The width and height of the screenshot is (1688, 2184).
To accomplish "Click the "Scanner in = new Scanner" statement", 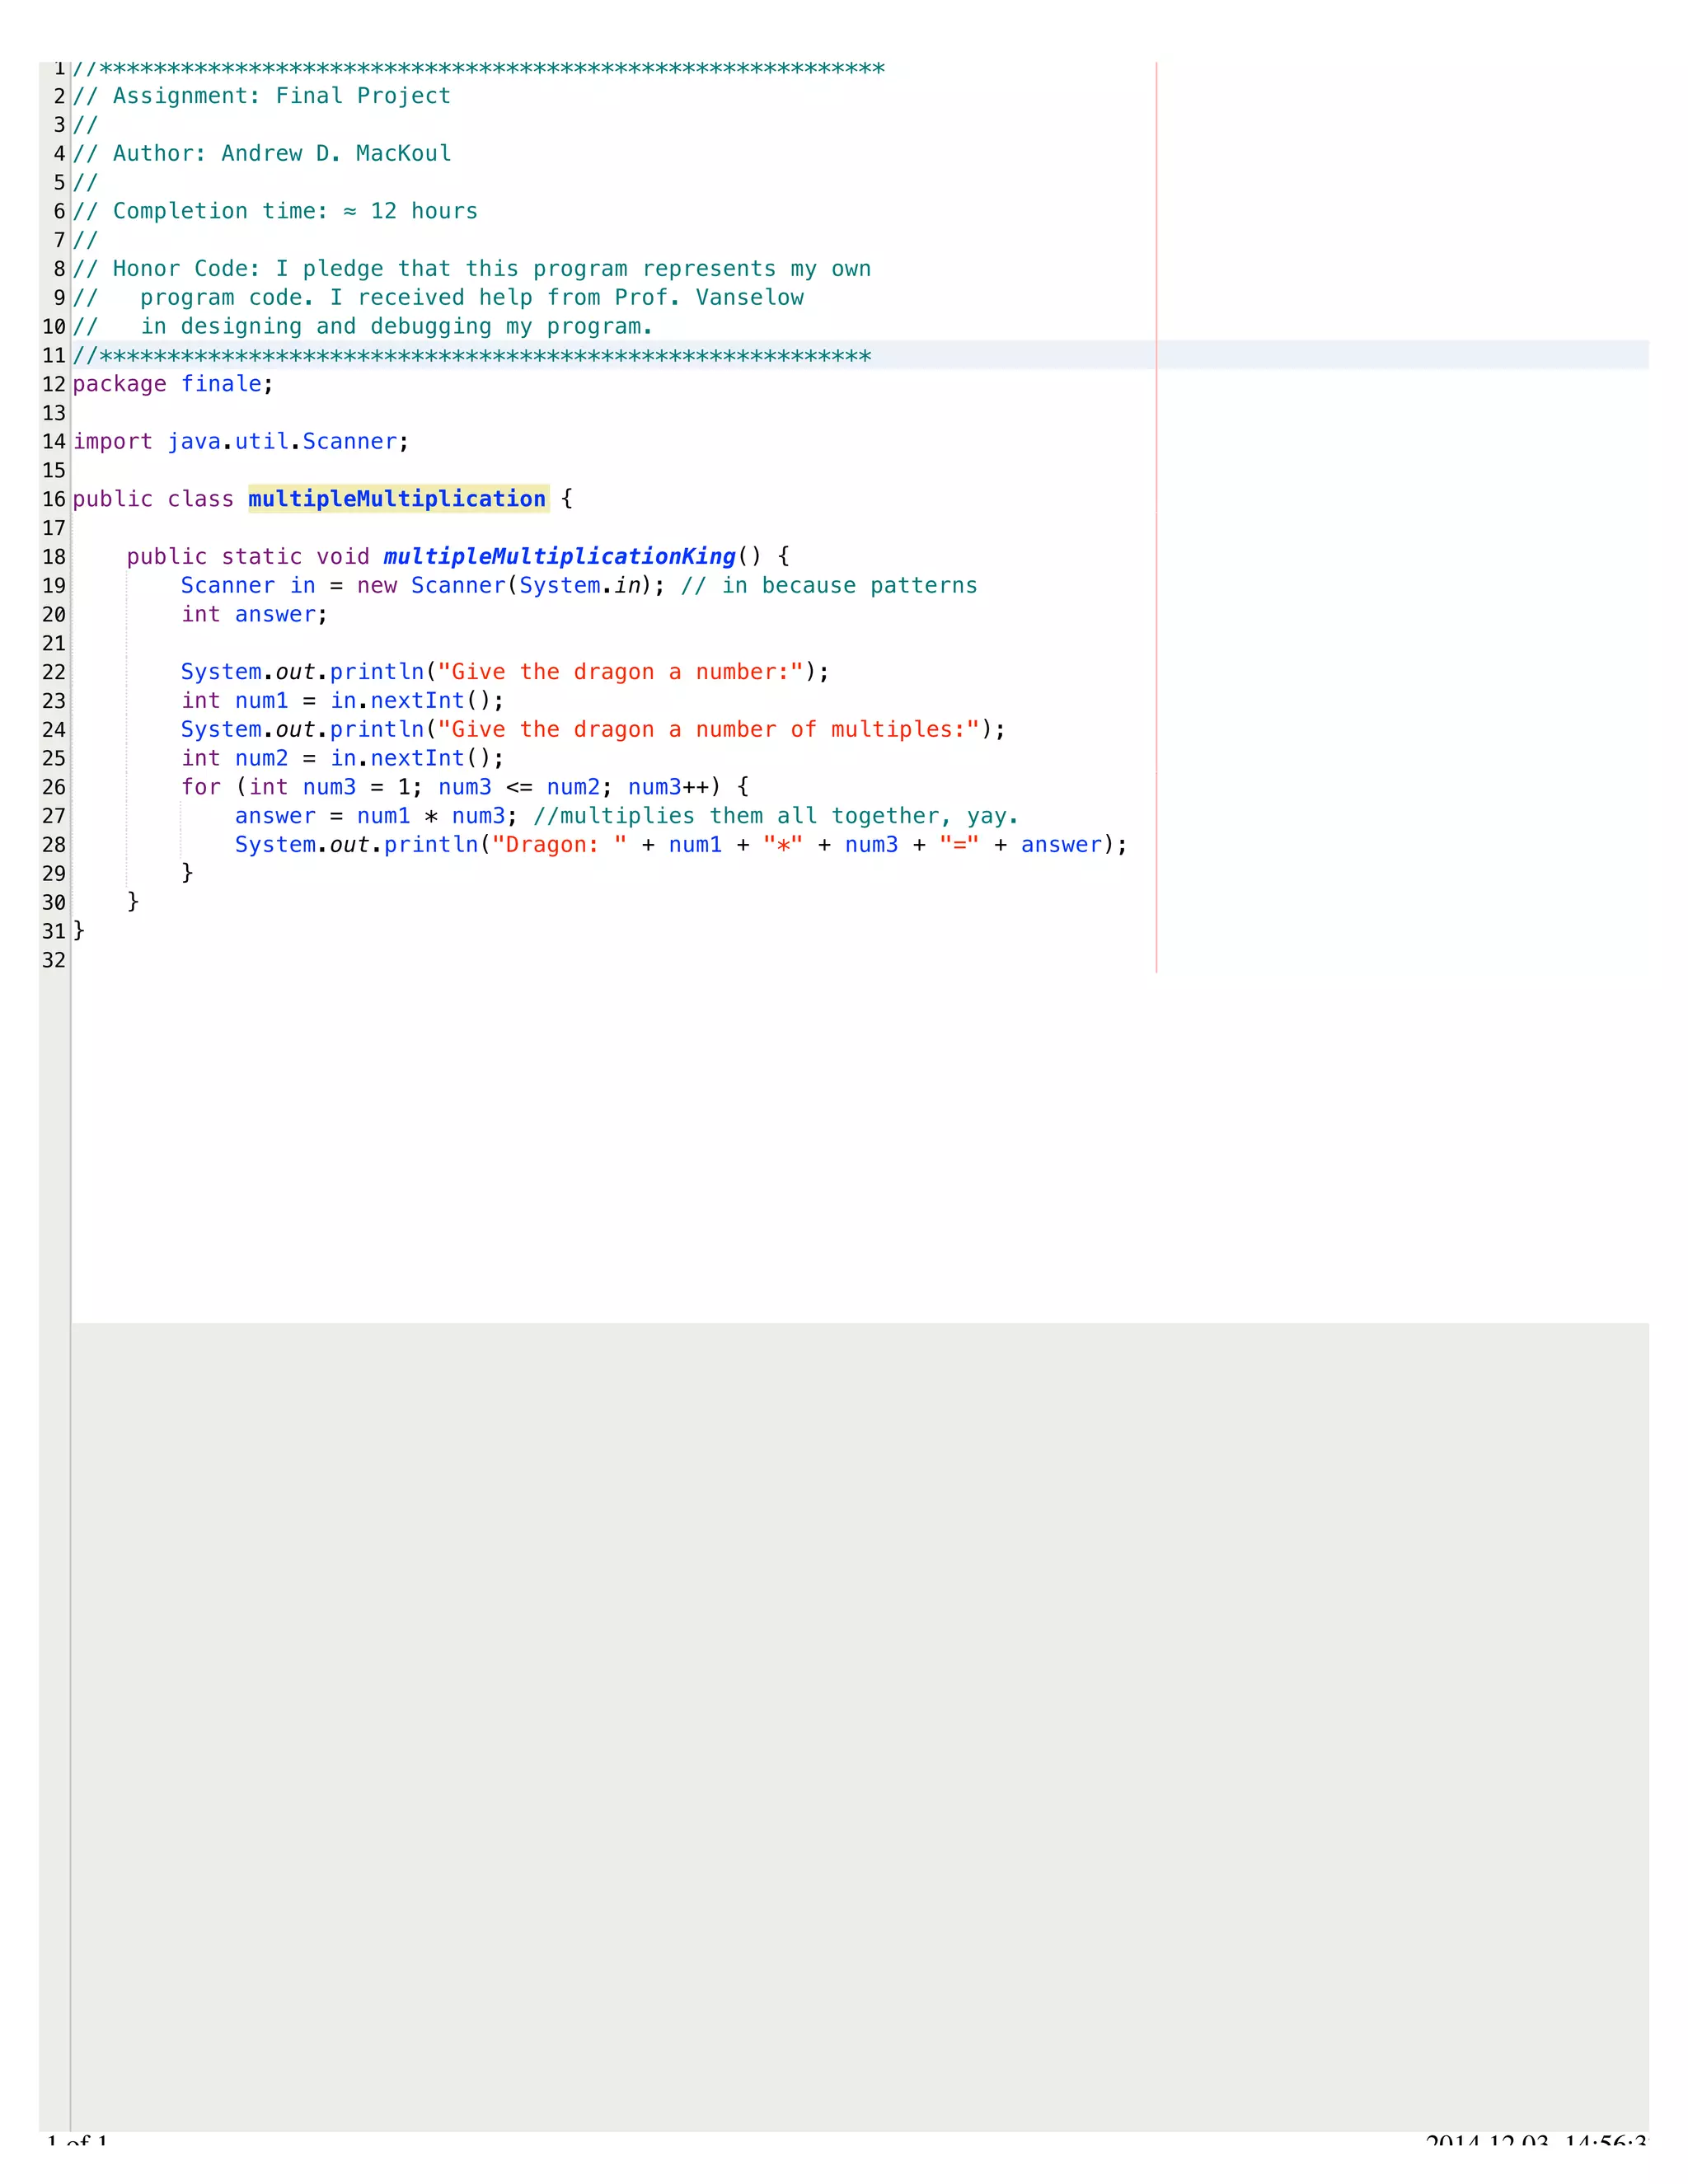I will (424, 586).
